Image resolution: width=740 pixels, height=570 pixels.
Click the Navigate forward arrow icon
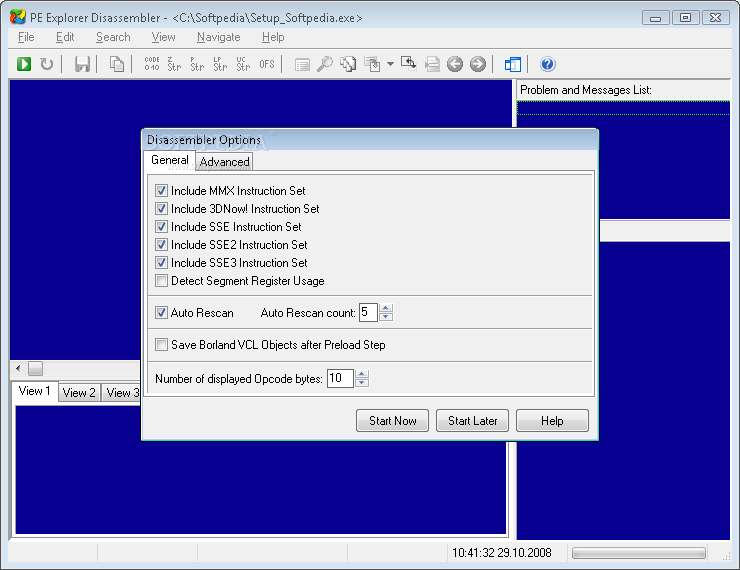[x=478, y=64]
